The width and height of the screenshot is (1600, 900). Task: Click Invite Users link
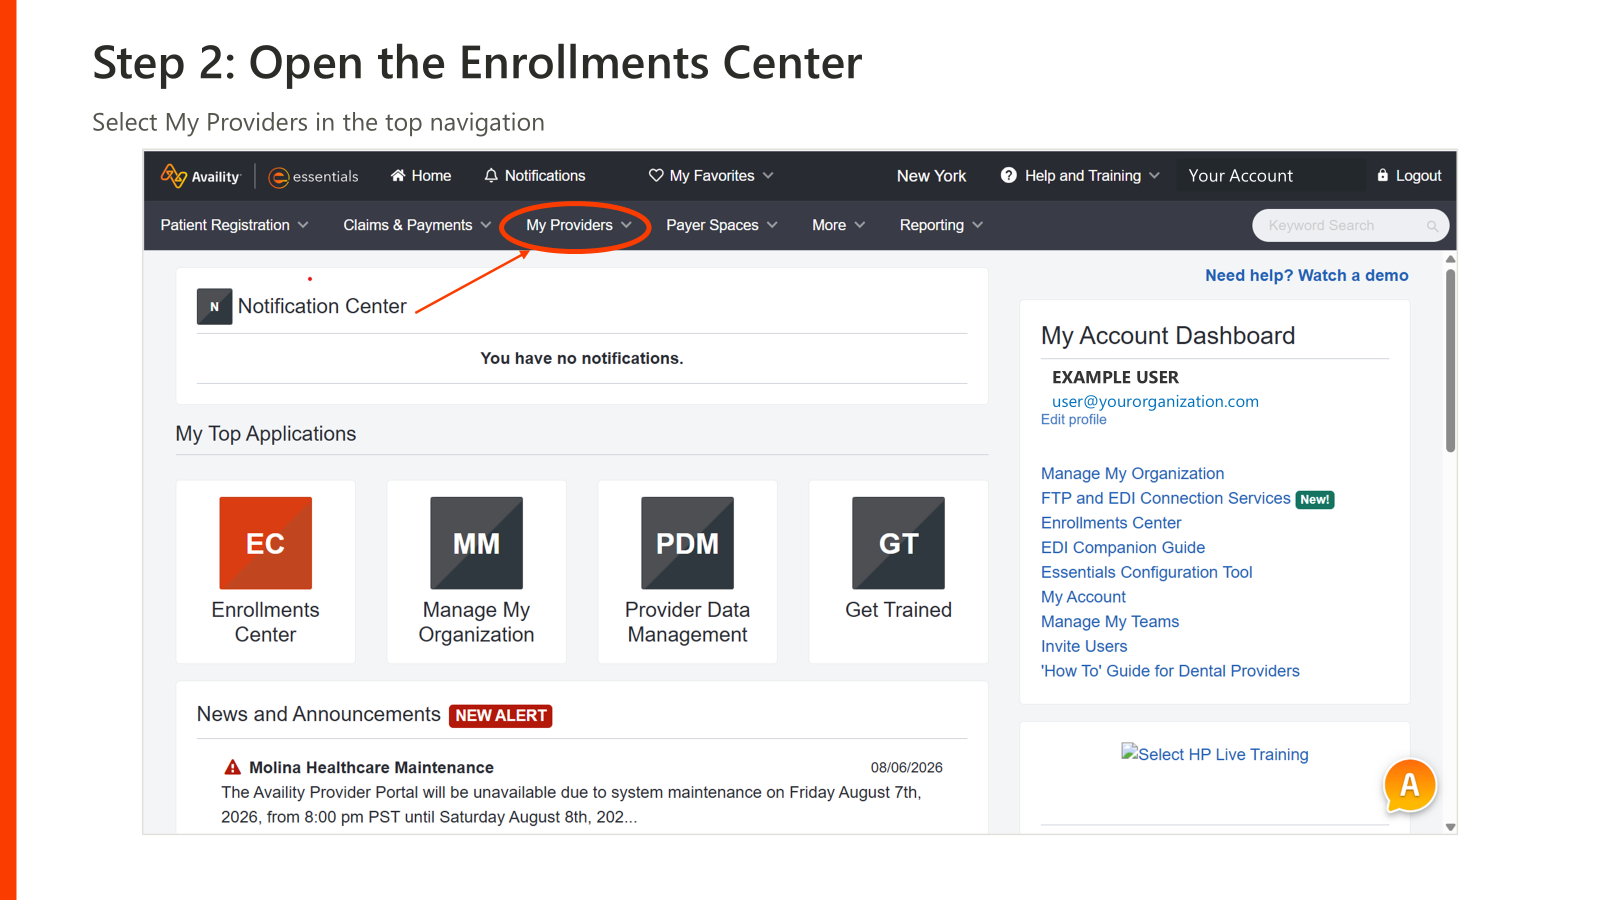(1084, 646)
